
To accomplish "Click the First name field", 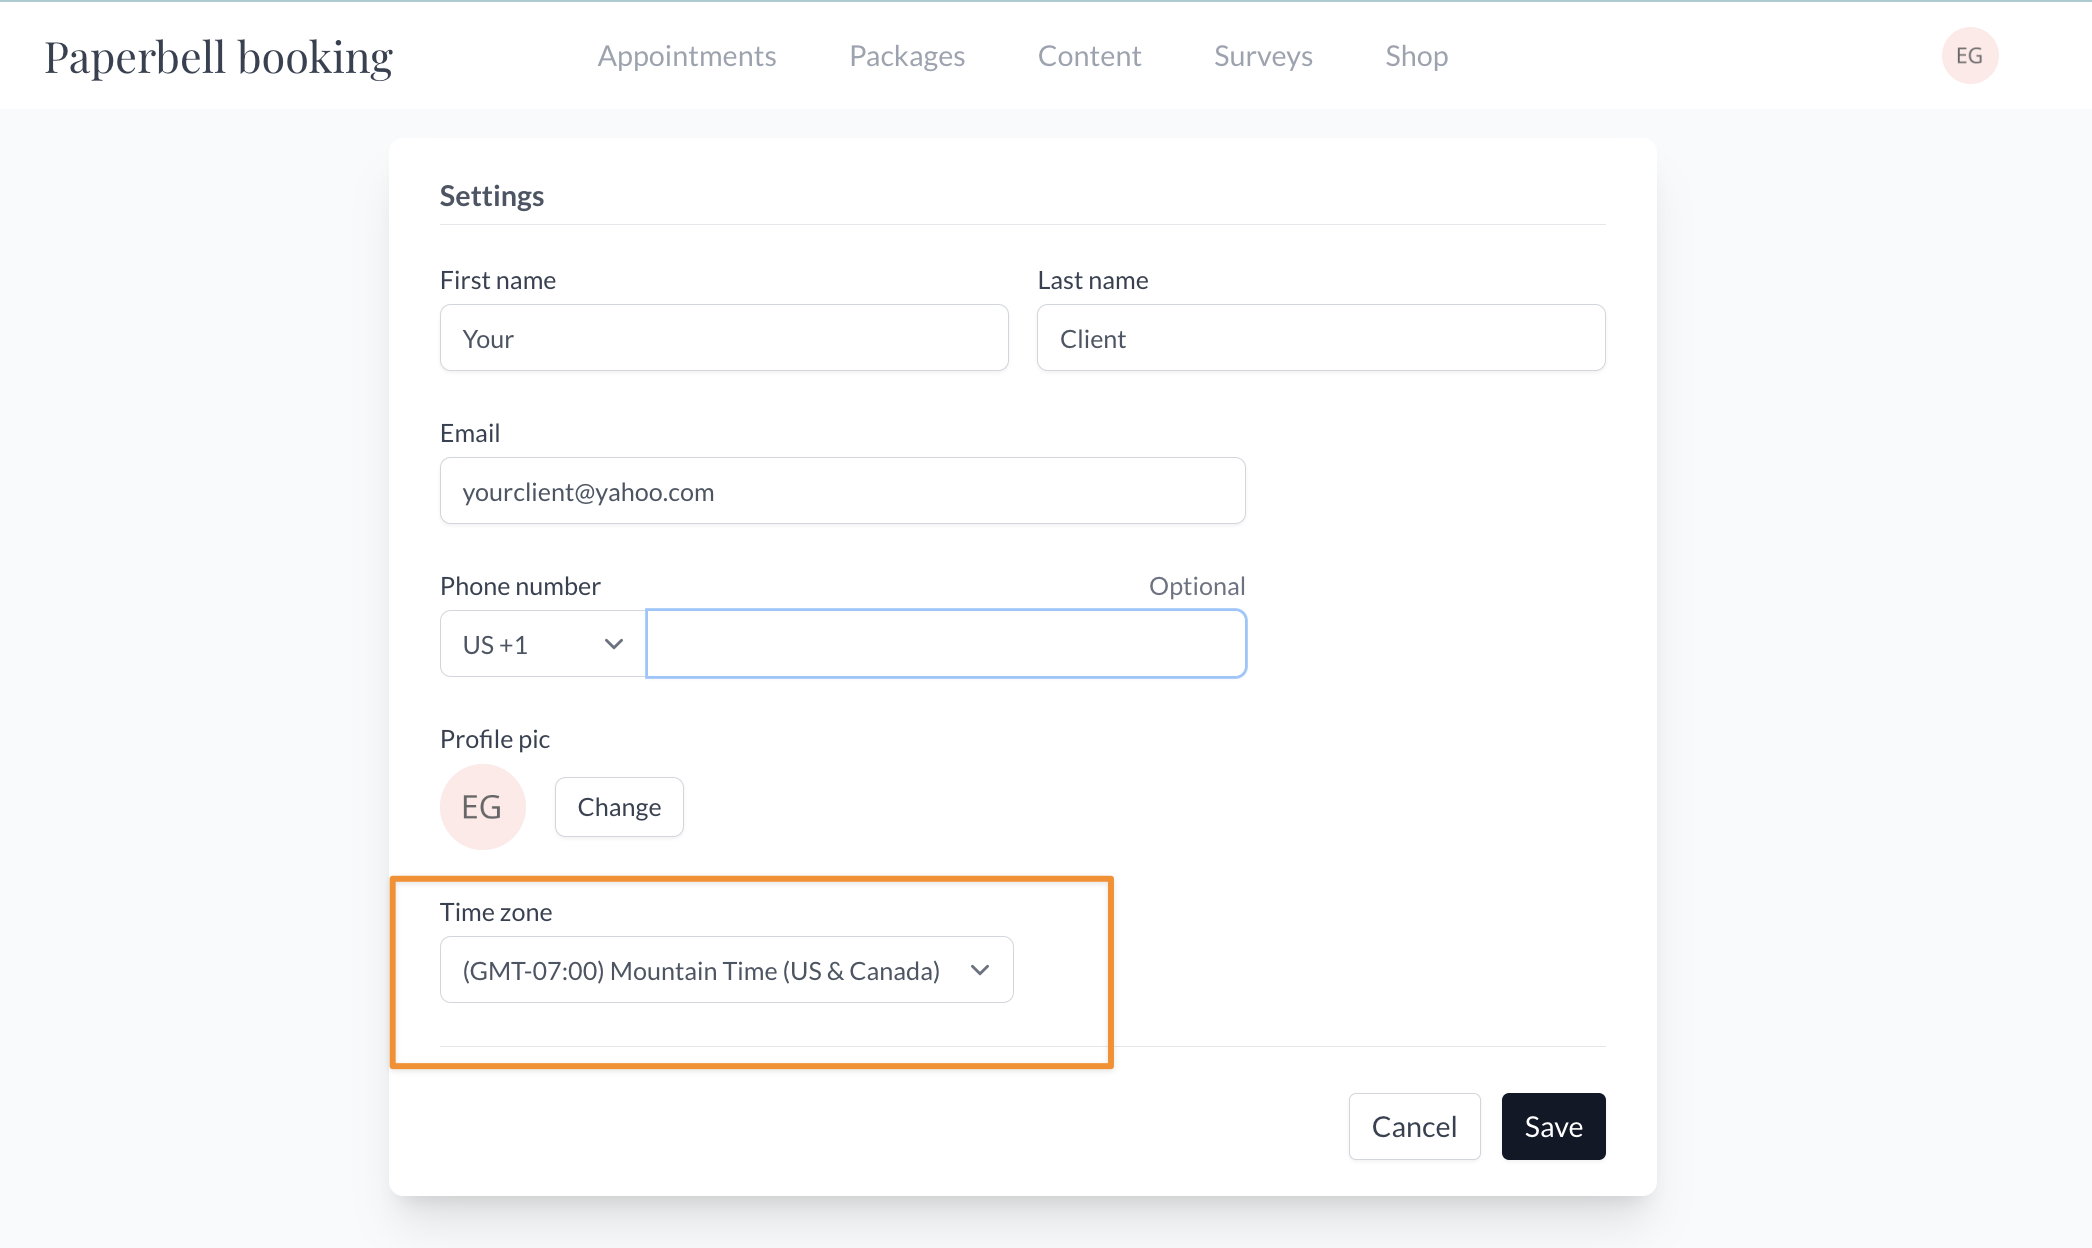I will pos(724,338).
